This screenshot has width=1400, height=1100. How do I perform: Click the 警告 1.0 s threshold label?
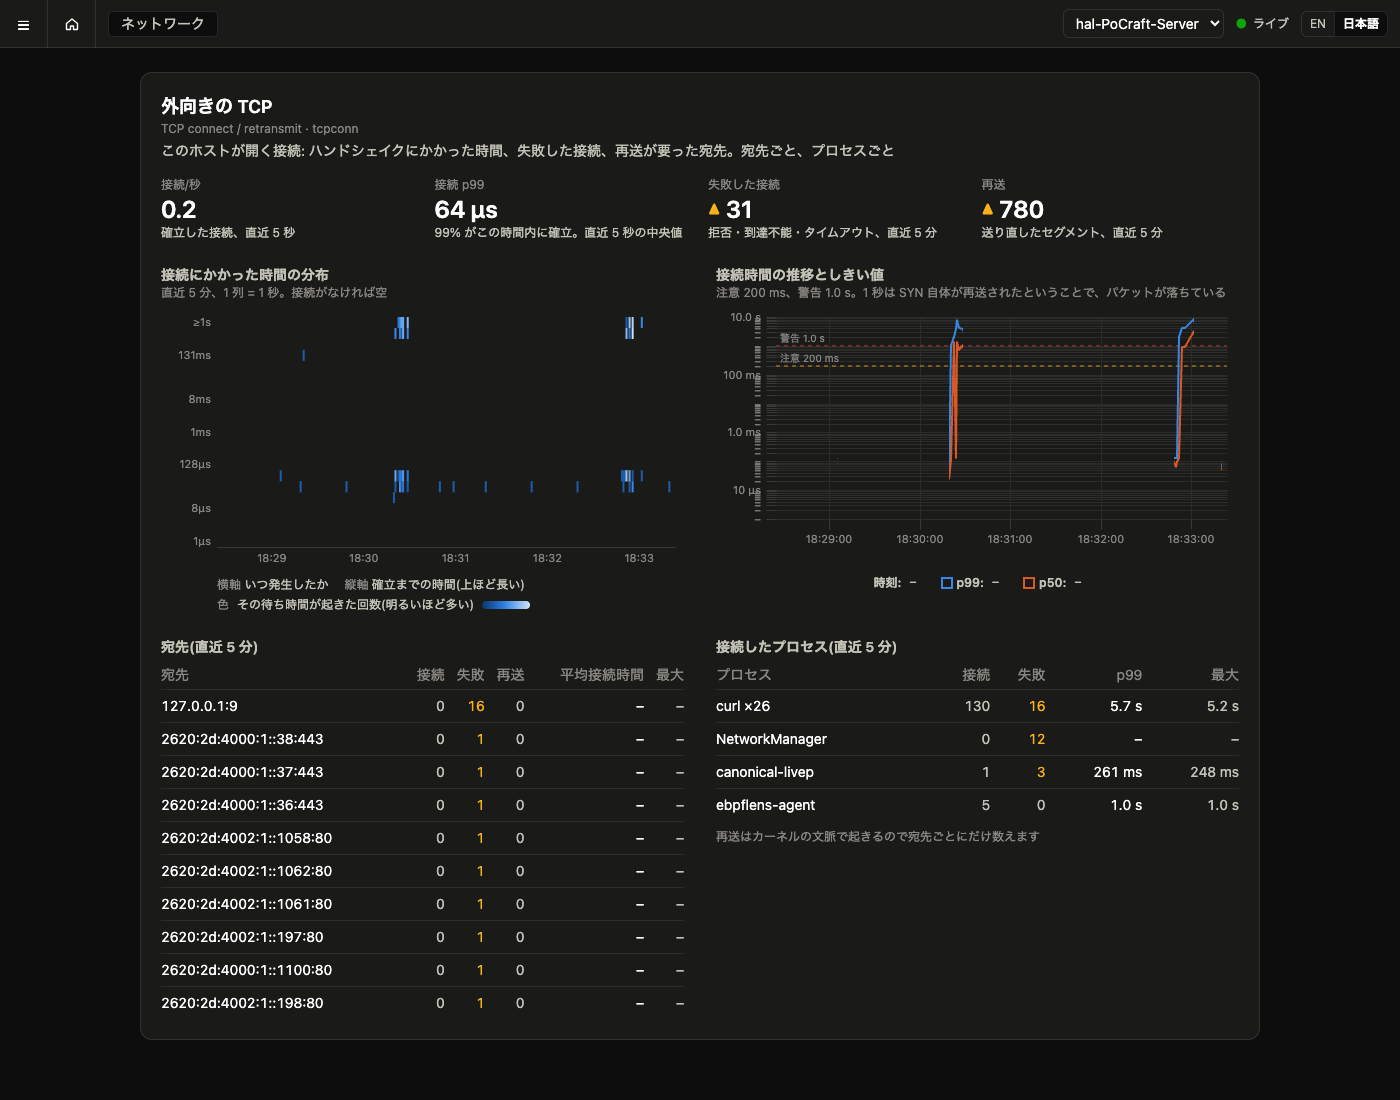click(x=802, y=338)
